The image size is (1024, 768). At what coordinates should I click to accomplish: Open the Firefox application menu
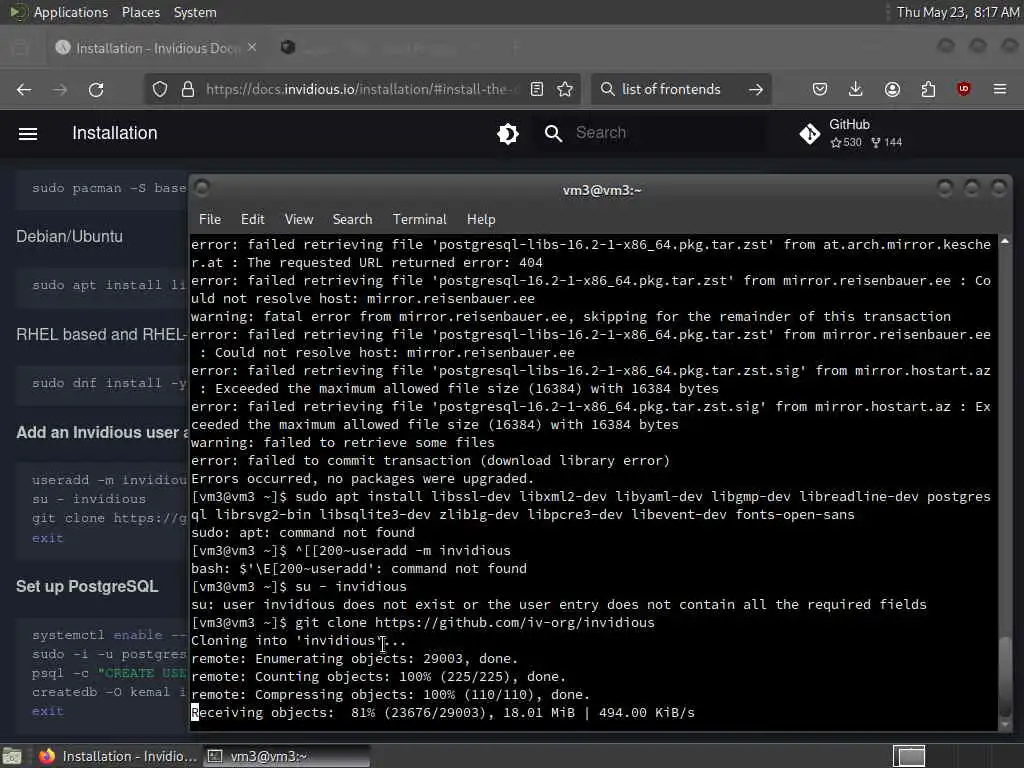pos(1000,89)
